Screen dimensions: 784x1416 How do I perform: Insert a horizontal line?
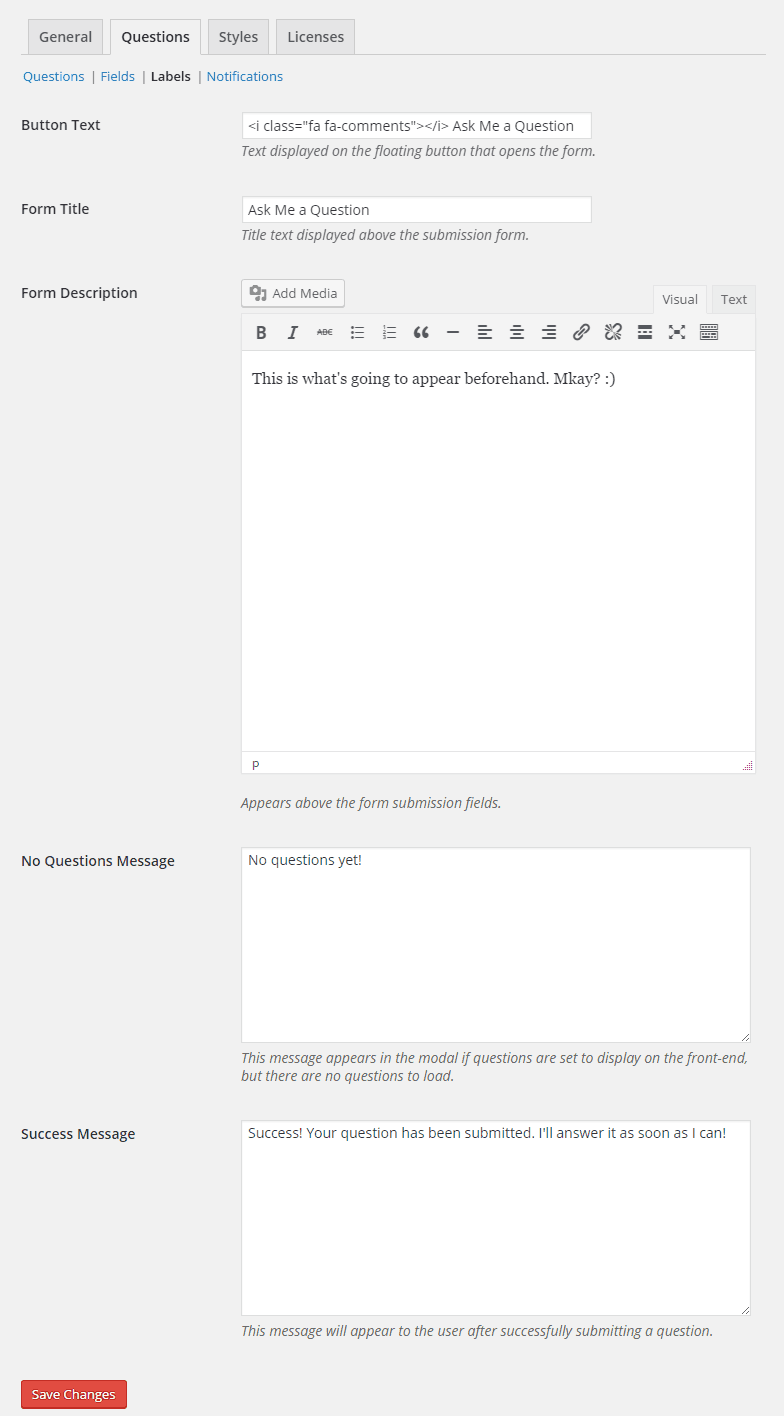(453, 333)
